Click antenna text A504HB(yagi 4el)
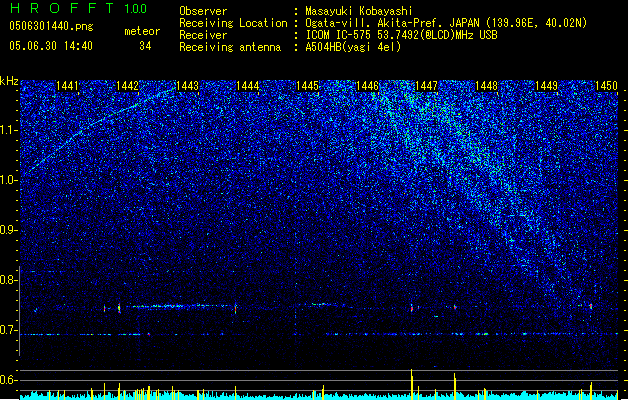 coord(353,47)
